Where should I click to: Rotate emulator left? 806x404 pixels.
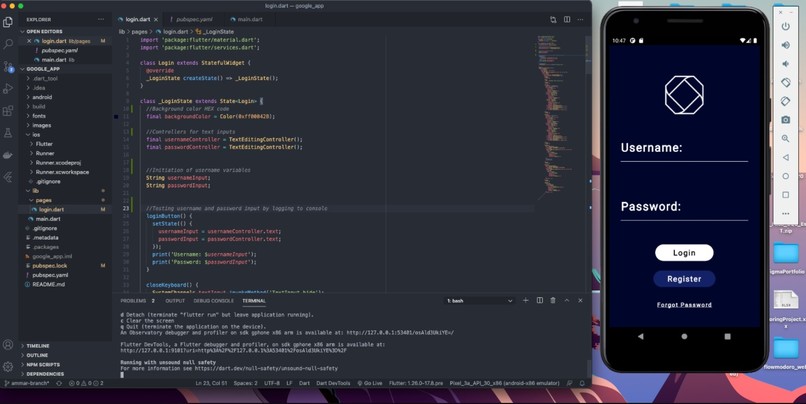pos(785,82)
